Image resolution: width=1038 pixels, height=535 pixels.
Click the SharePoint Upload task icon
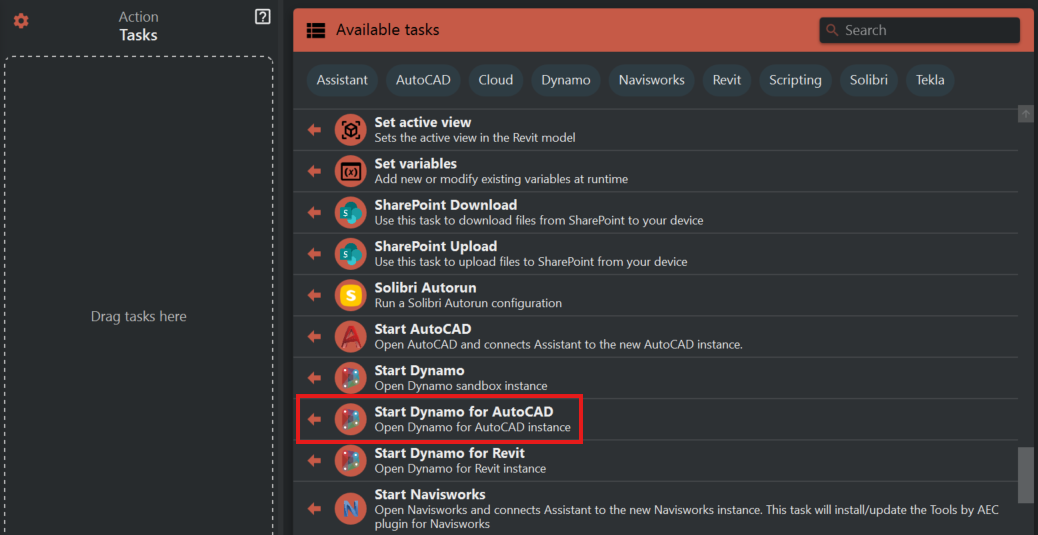(351, 254)
